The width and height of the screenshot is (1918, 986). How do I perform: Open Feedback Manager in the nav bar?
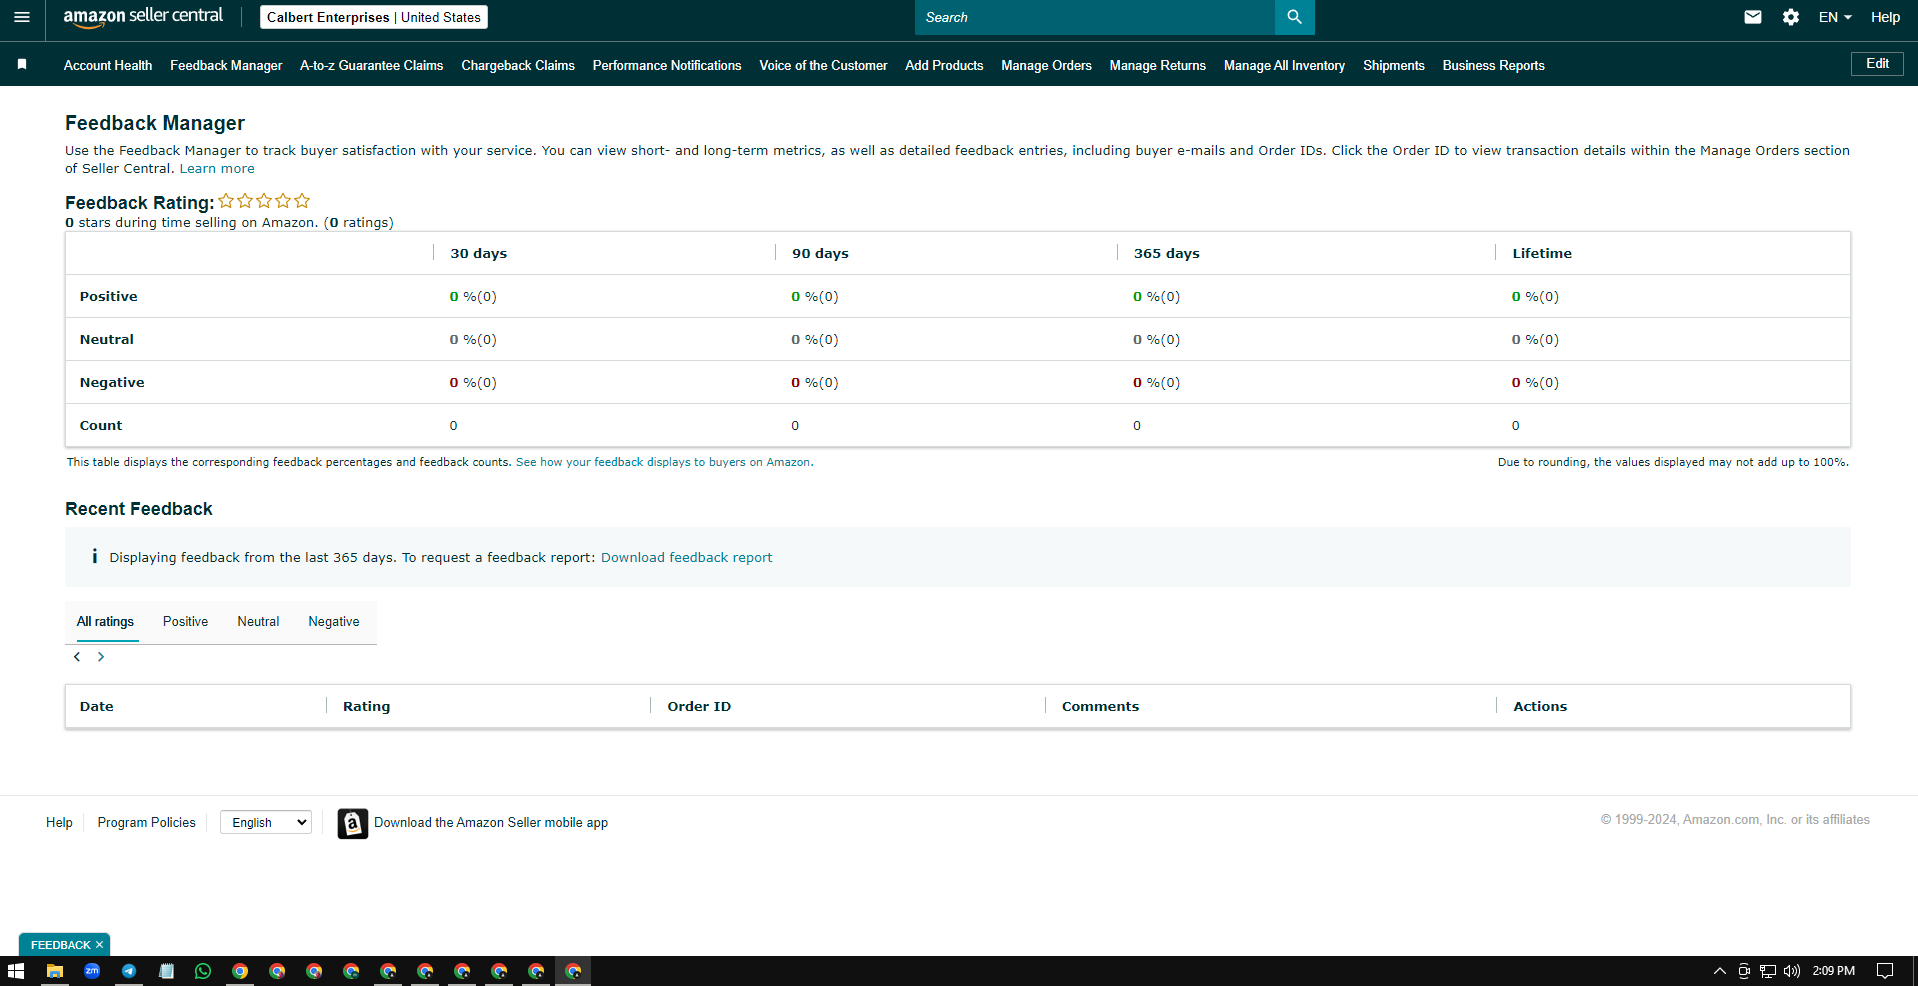(x=226, y=65)
